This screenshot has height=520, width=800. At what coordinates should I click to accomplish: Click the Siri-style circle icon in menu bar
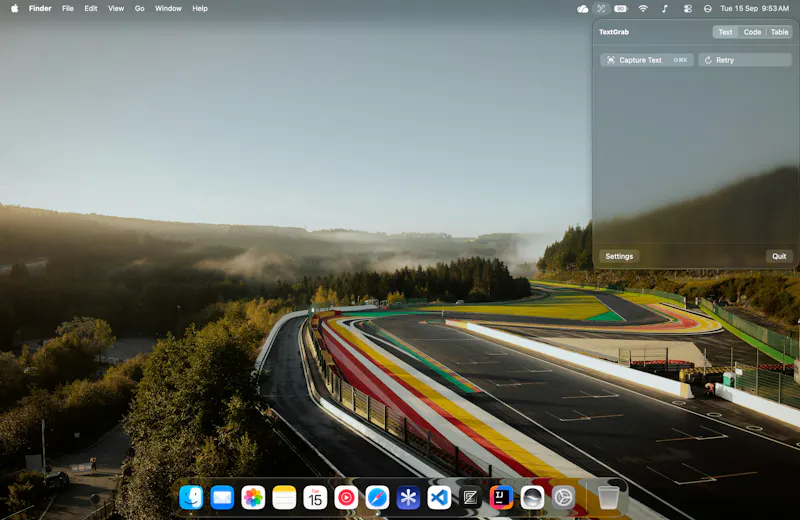pyautogui.click(x=708, y=9)
